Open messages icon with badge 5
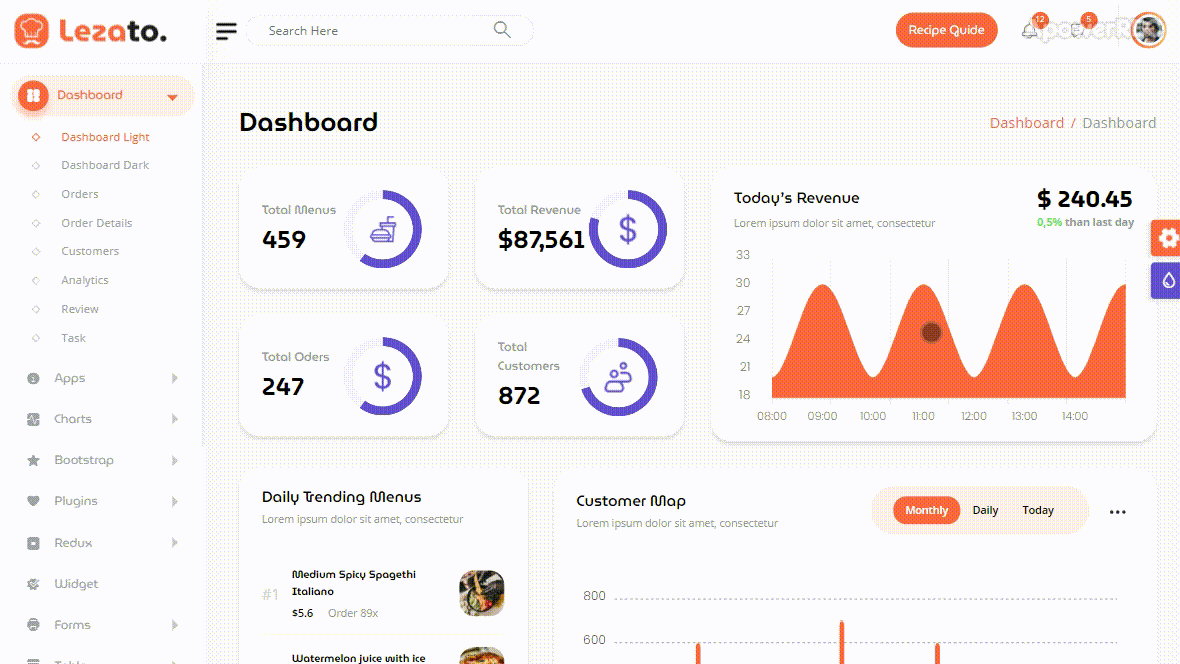 (x=1079, y=30)
